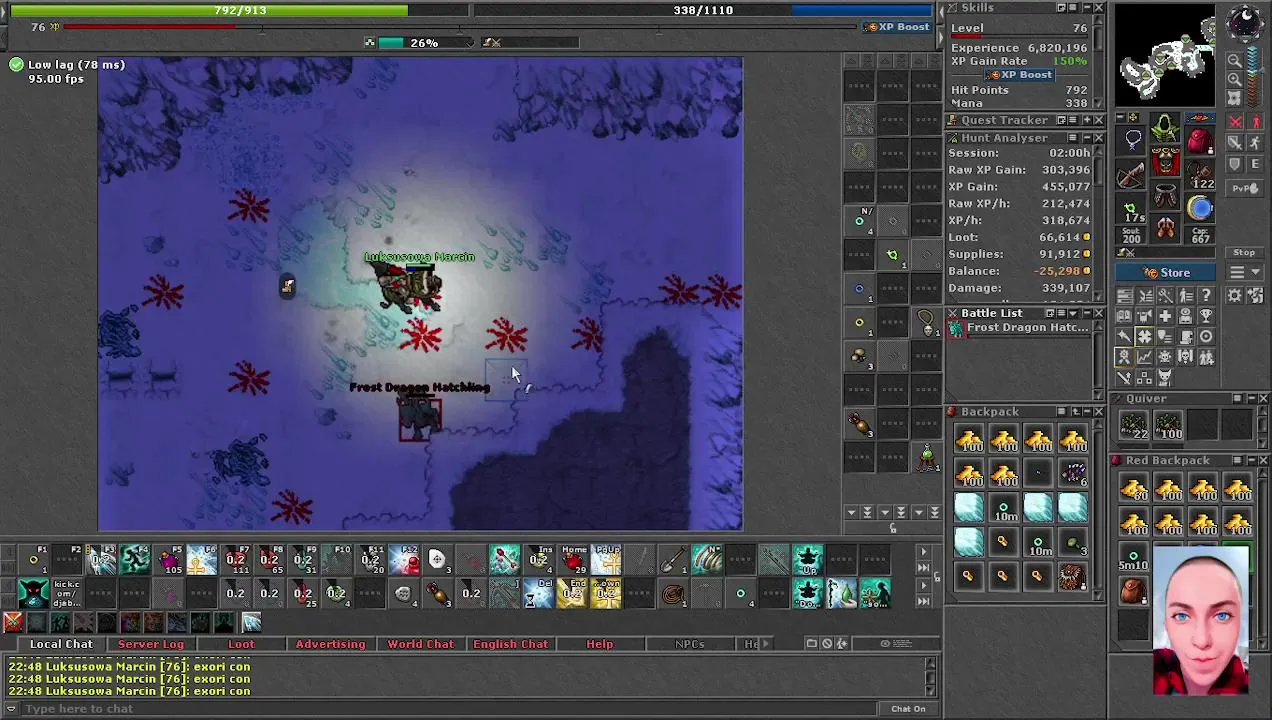1272x720 pixels.
Task: Zoom out the minimap
Action: [1235, 60]
